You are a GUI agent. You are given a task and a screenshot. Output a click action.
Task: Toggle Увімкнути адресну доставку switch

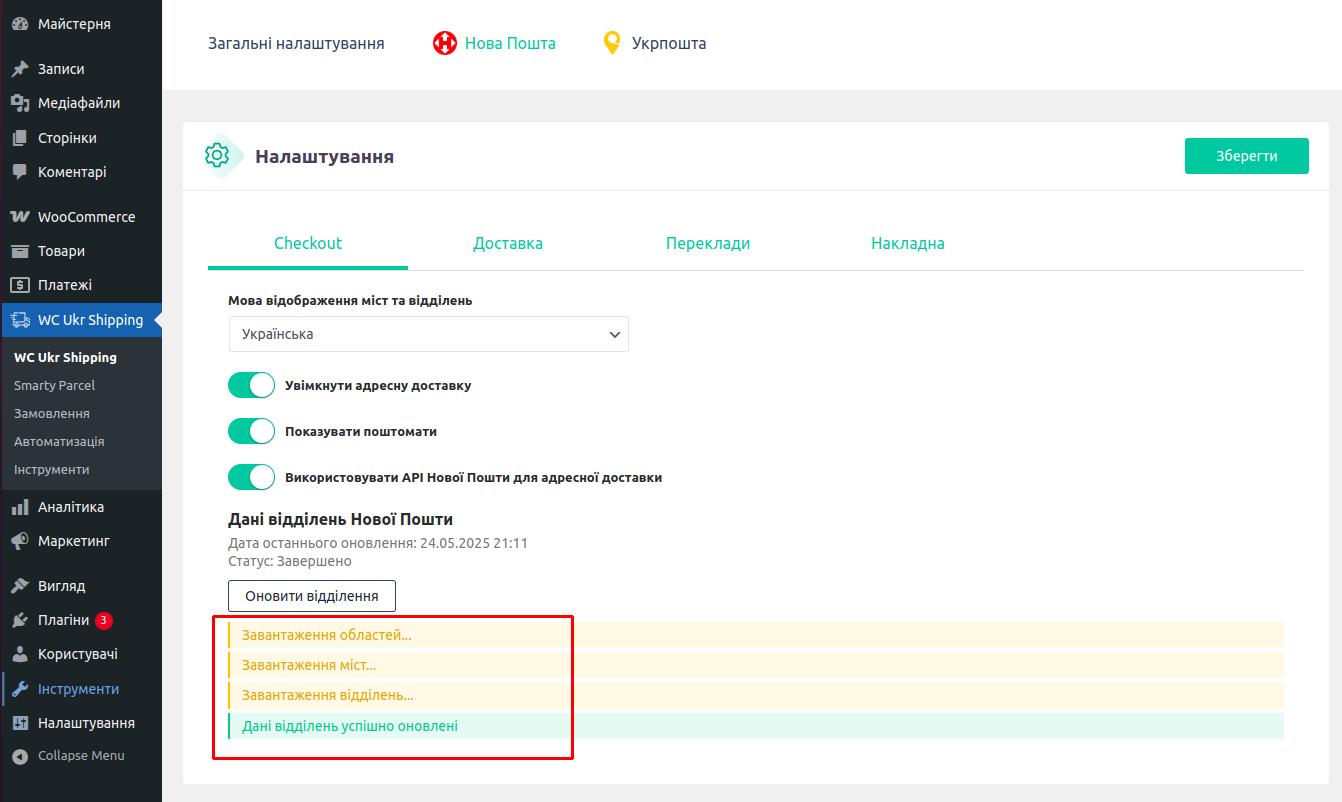[x=251, y=385]
